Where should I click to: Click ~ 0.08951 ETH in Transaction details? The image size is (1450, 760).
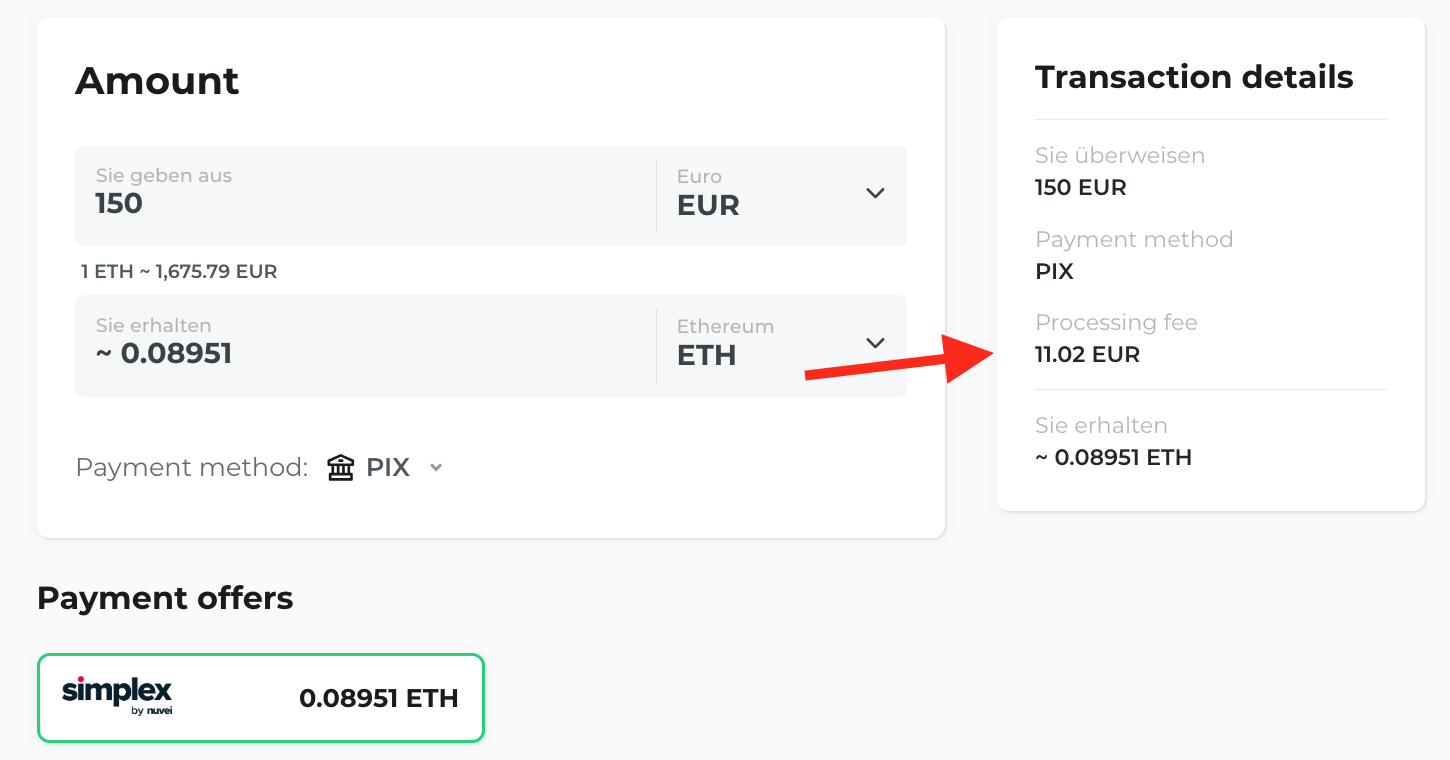click(x=1113, y=458)
